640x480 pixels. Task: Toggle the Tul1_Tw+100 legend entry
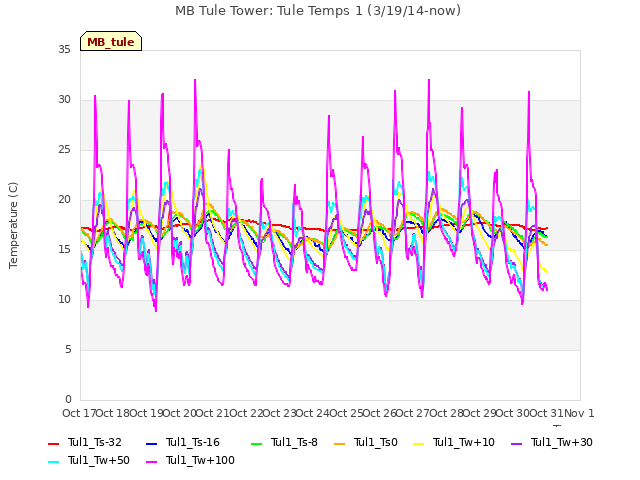click(x=190, y=460)
